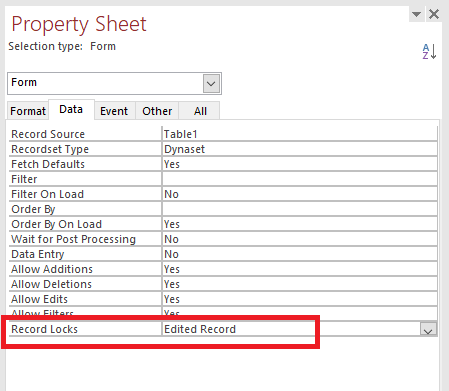The height and width of the screenshot is (391, 449).
Task: Switch to the Format tab
Action: 28,111
